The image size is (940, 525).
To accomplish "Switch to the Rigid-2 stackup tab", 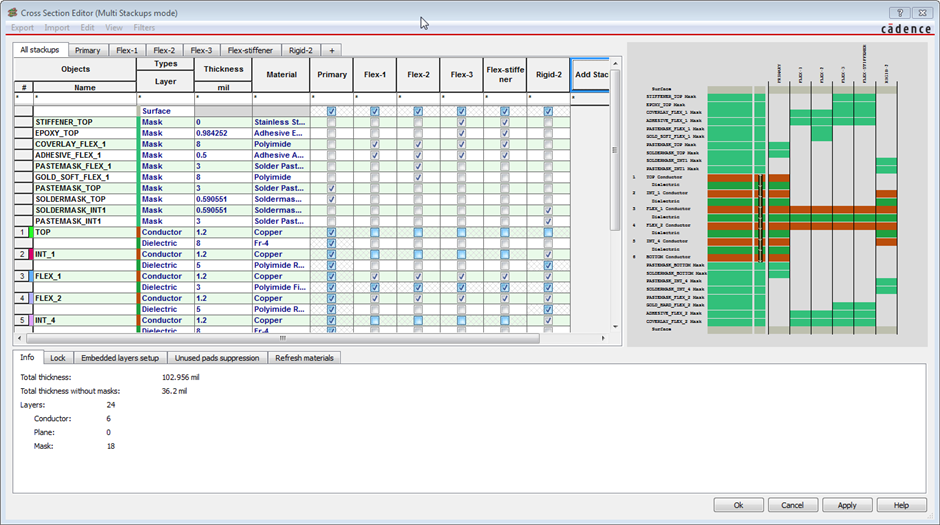I will (x=300, y=50).
